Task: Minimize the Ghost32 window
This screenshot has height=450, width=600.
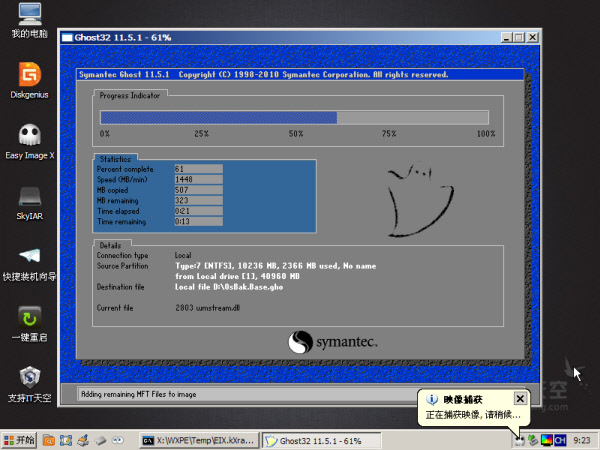Action: pyautogui.click(x=506, y=37)
